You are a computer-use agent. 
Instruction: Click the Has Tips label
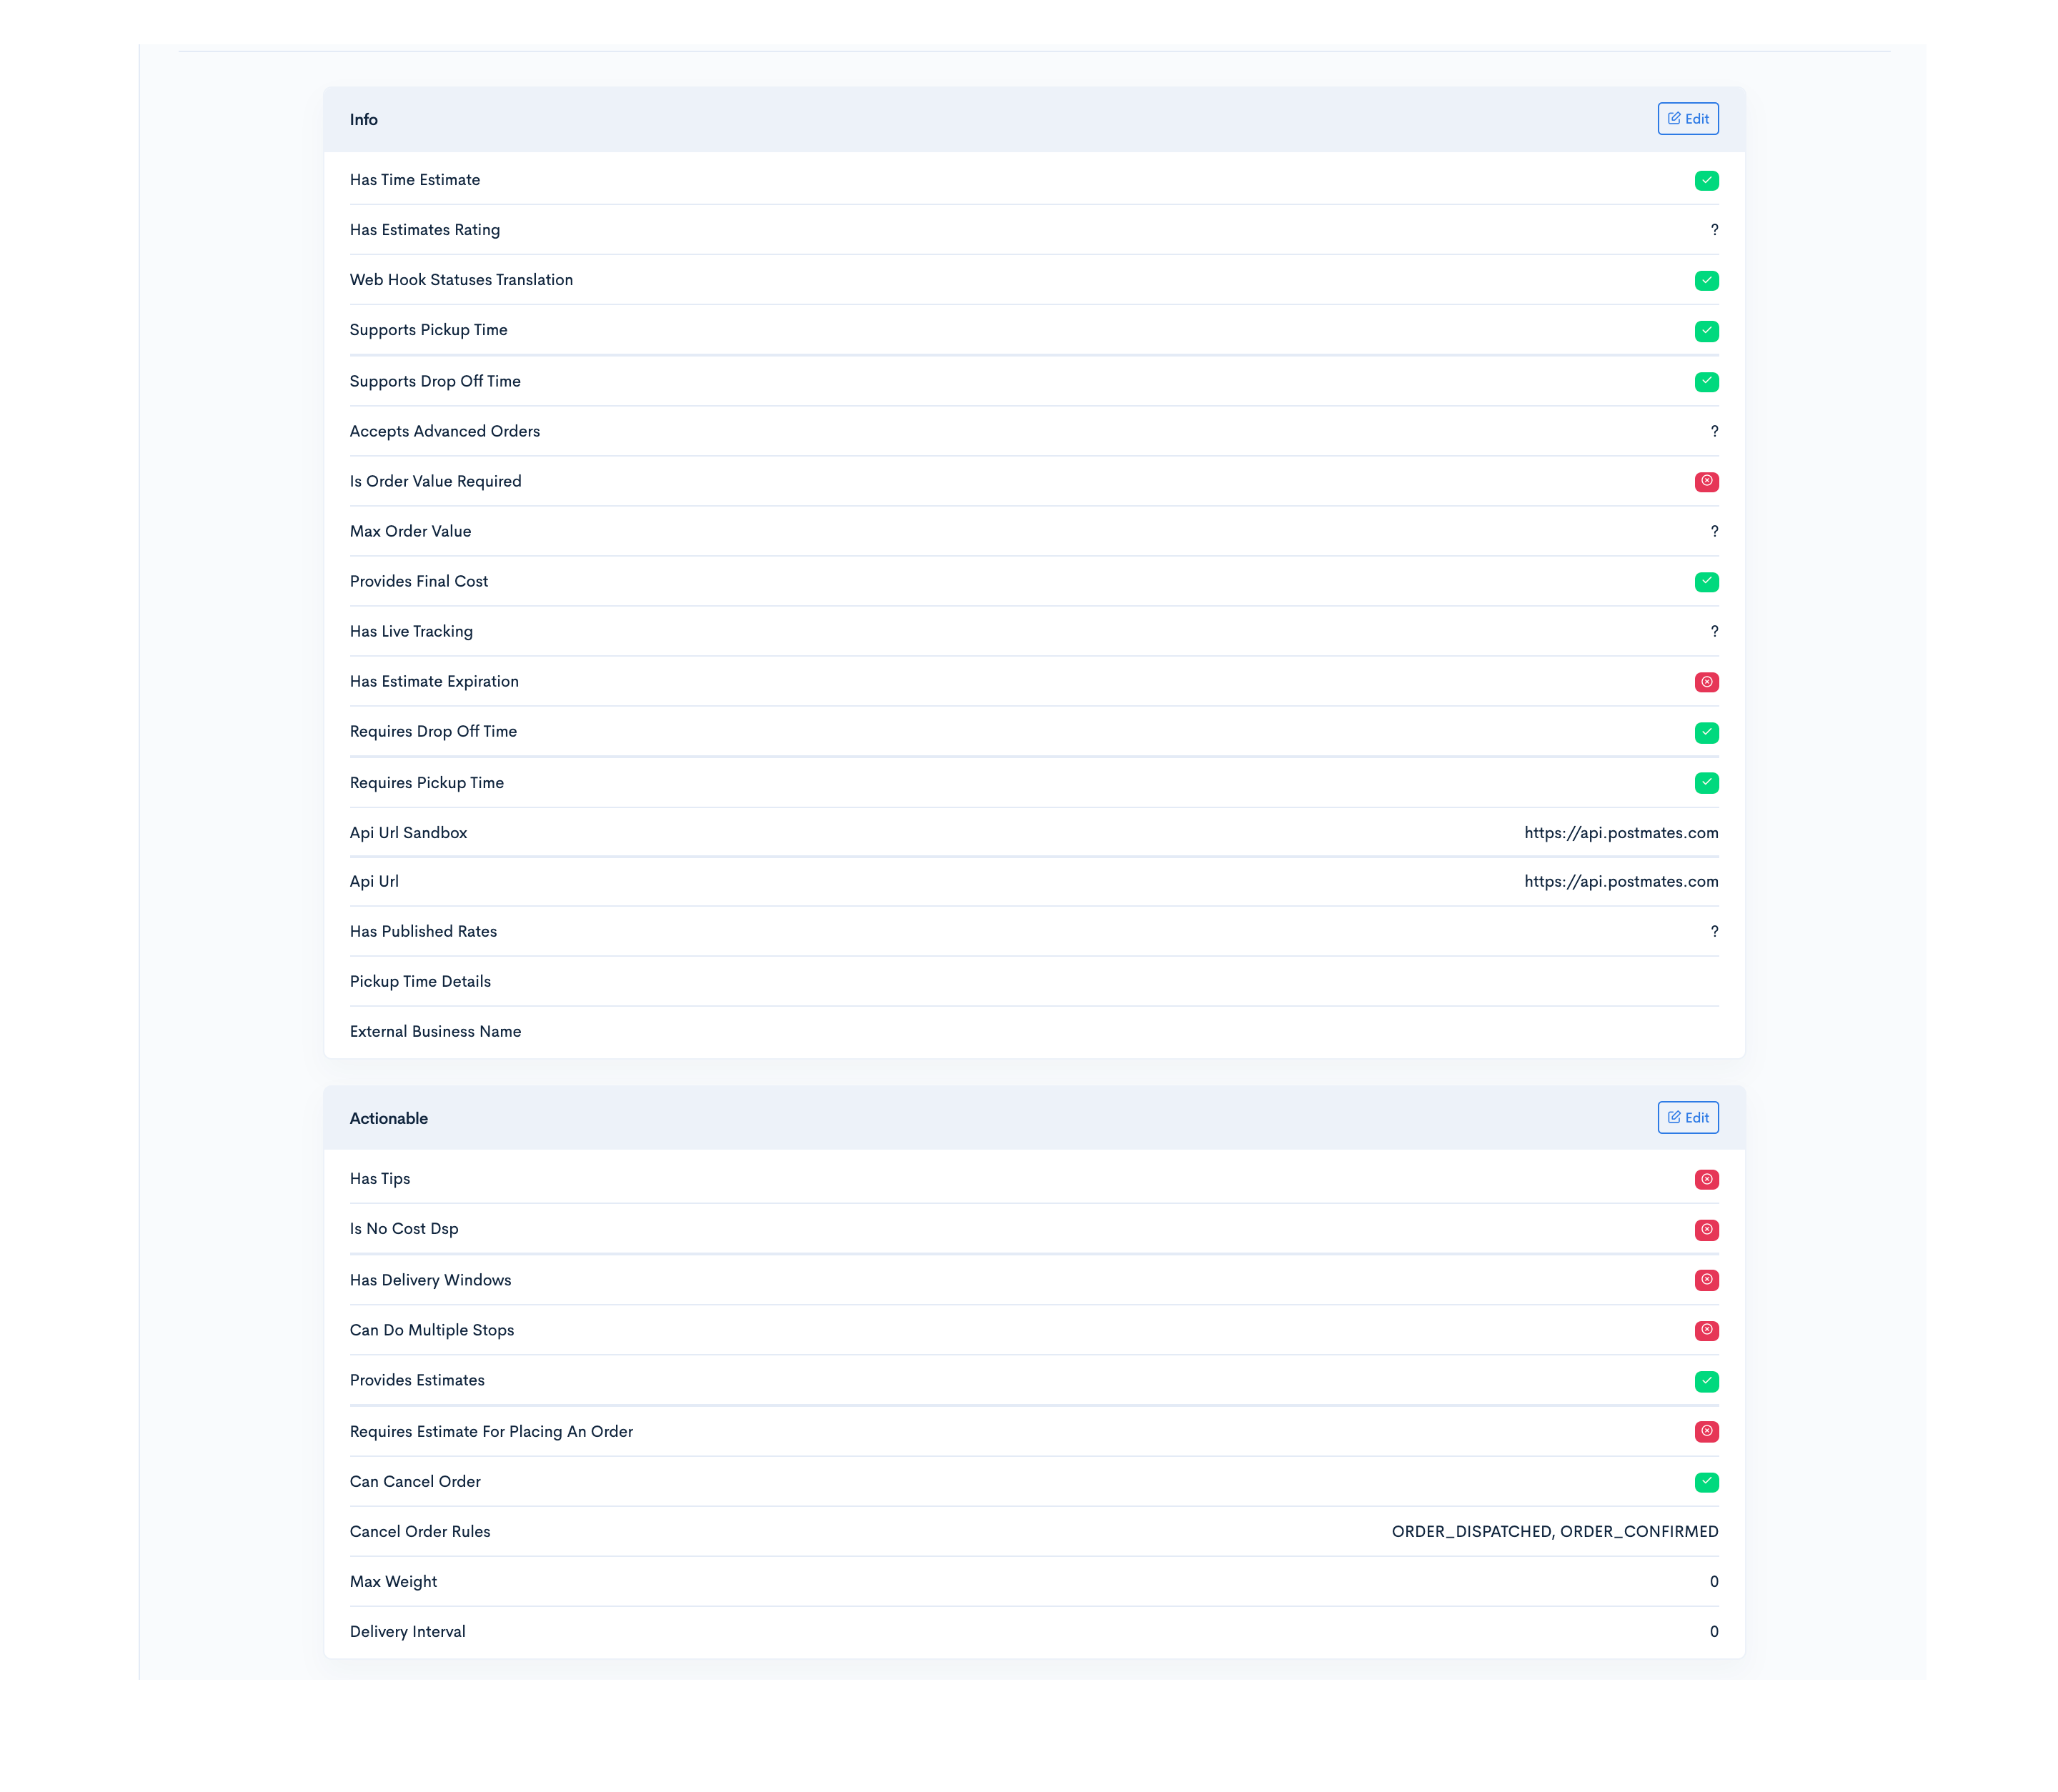pos(380,1179)
